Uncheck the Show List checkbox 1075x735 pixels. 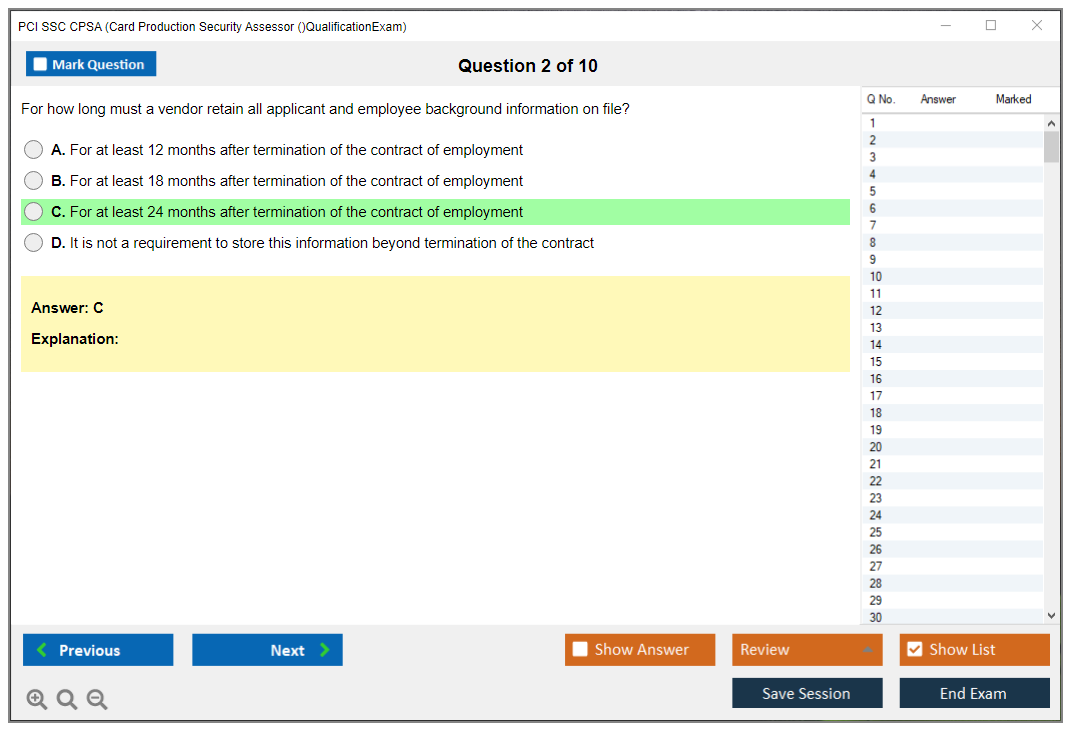[x=914, y=650]
